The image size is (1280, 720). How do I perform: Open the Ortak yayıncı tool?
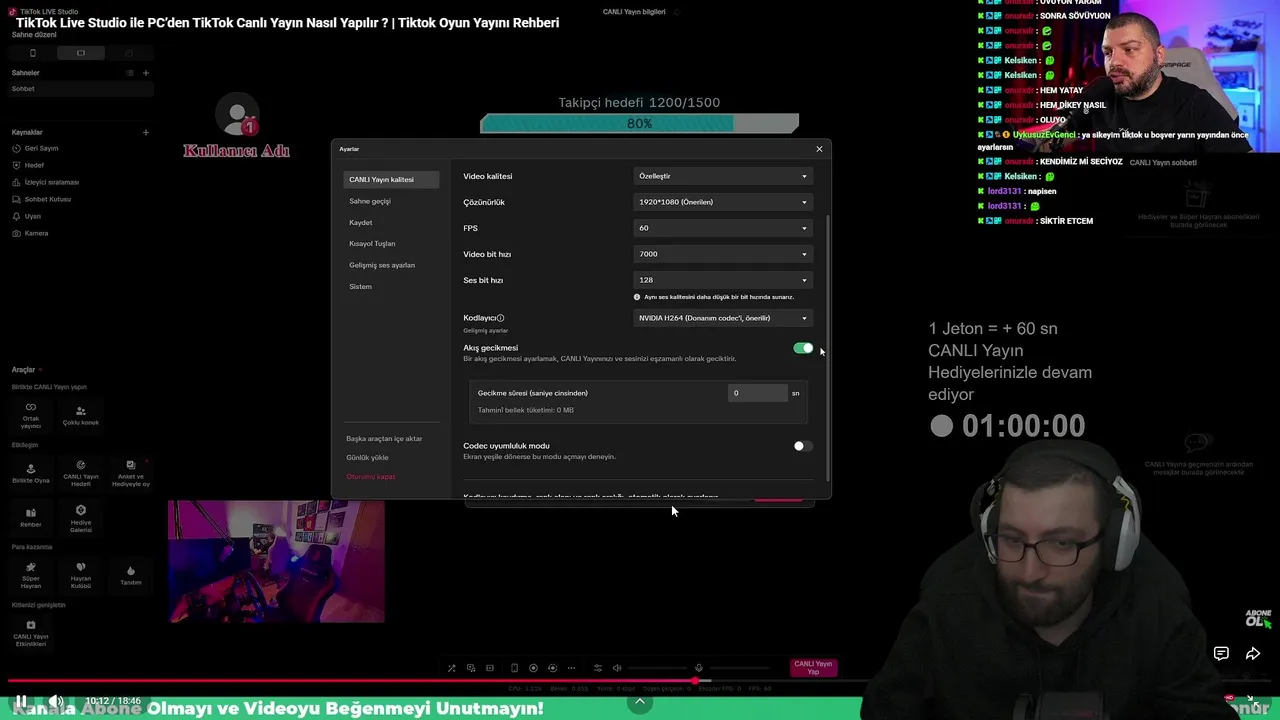pos(31,414)
